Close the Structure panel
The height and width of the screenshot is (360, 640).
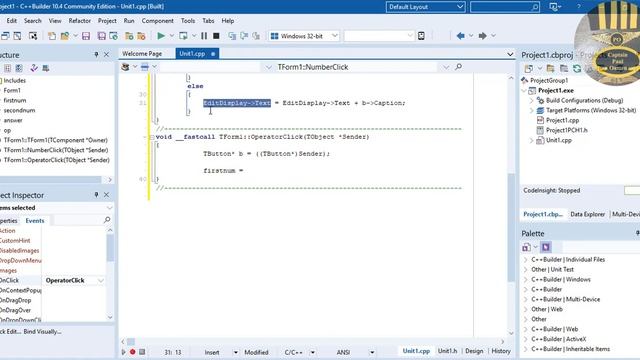(107, 54)
